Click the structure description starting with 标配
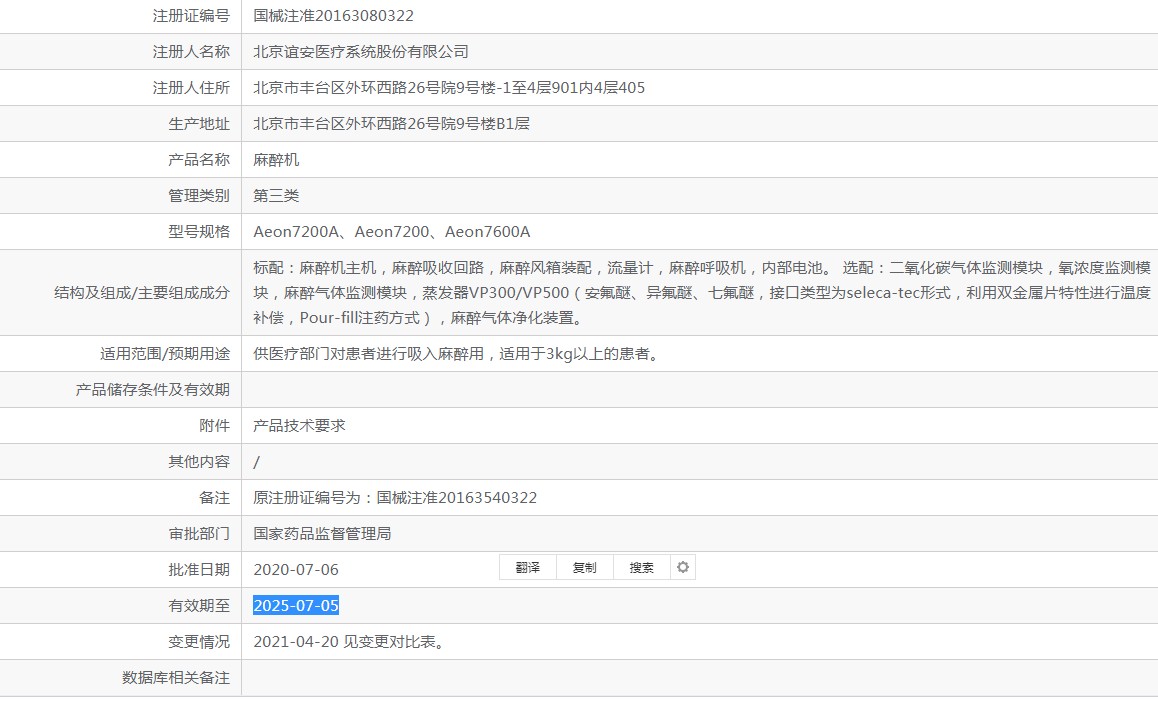 pyautogui.click(x=702, y=292)
